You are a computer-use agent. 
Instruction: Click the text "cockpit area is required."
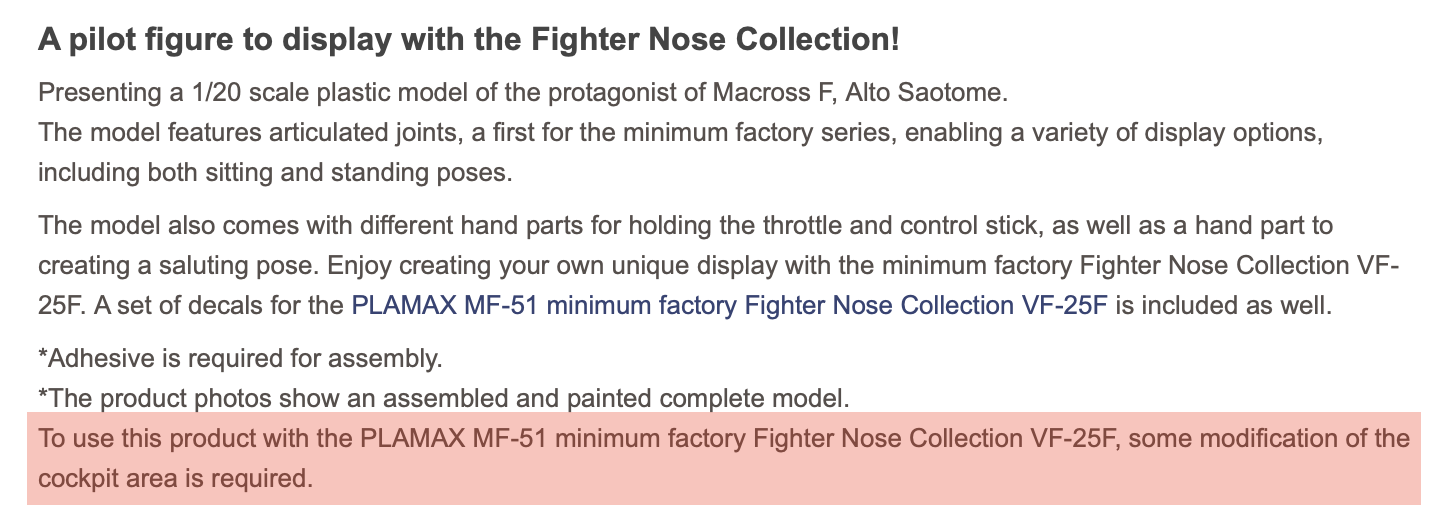[x=176, y=478]
